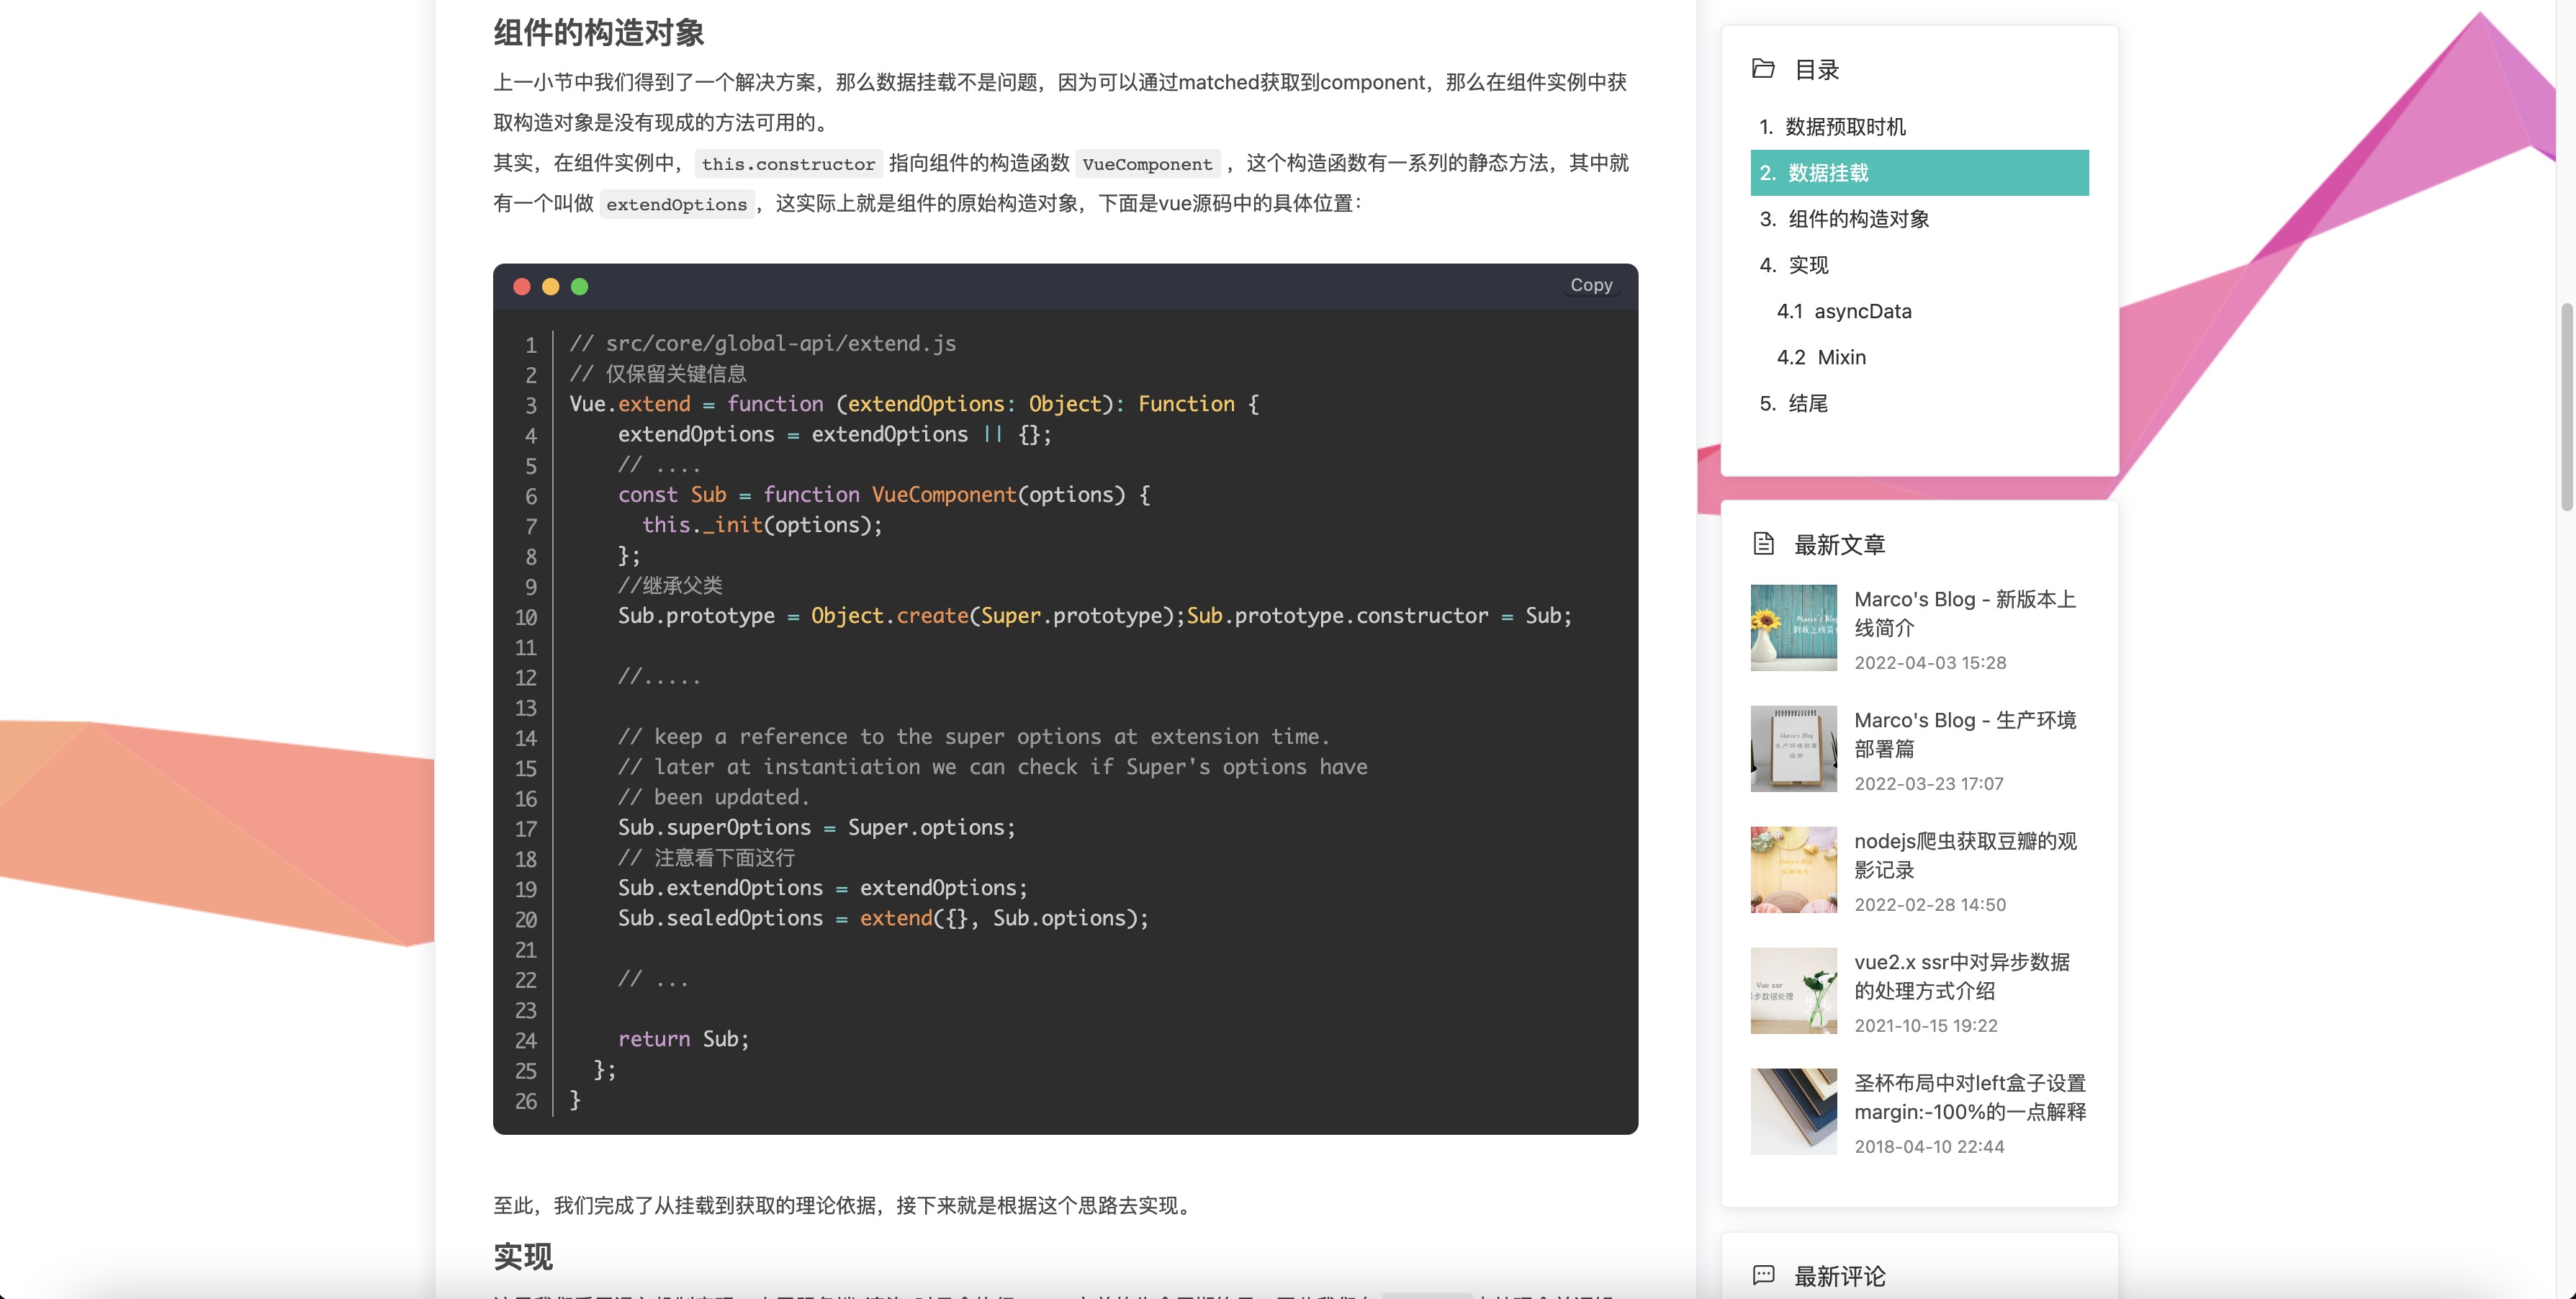Click the document icon beside 最新文章
The width and height of the screenshot is (2576, 1299).
pyautogui.click(x=1763, y=544)
